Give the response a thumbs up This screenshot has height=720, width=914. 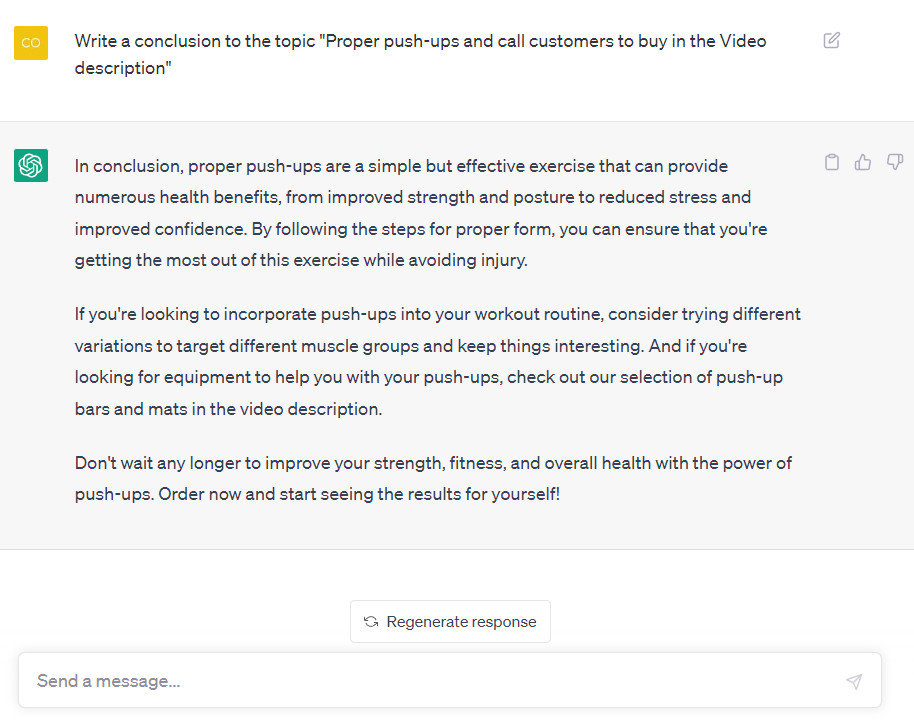tap(863, 162)
